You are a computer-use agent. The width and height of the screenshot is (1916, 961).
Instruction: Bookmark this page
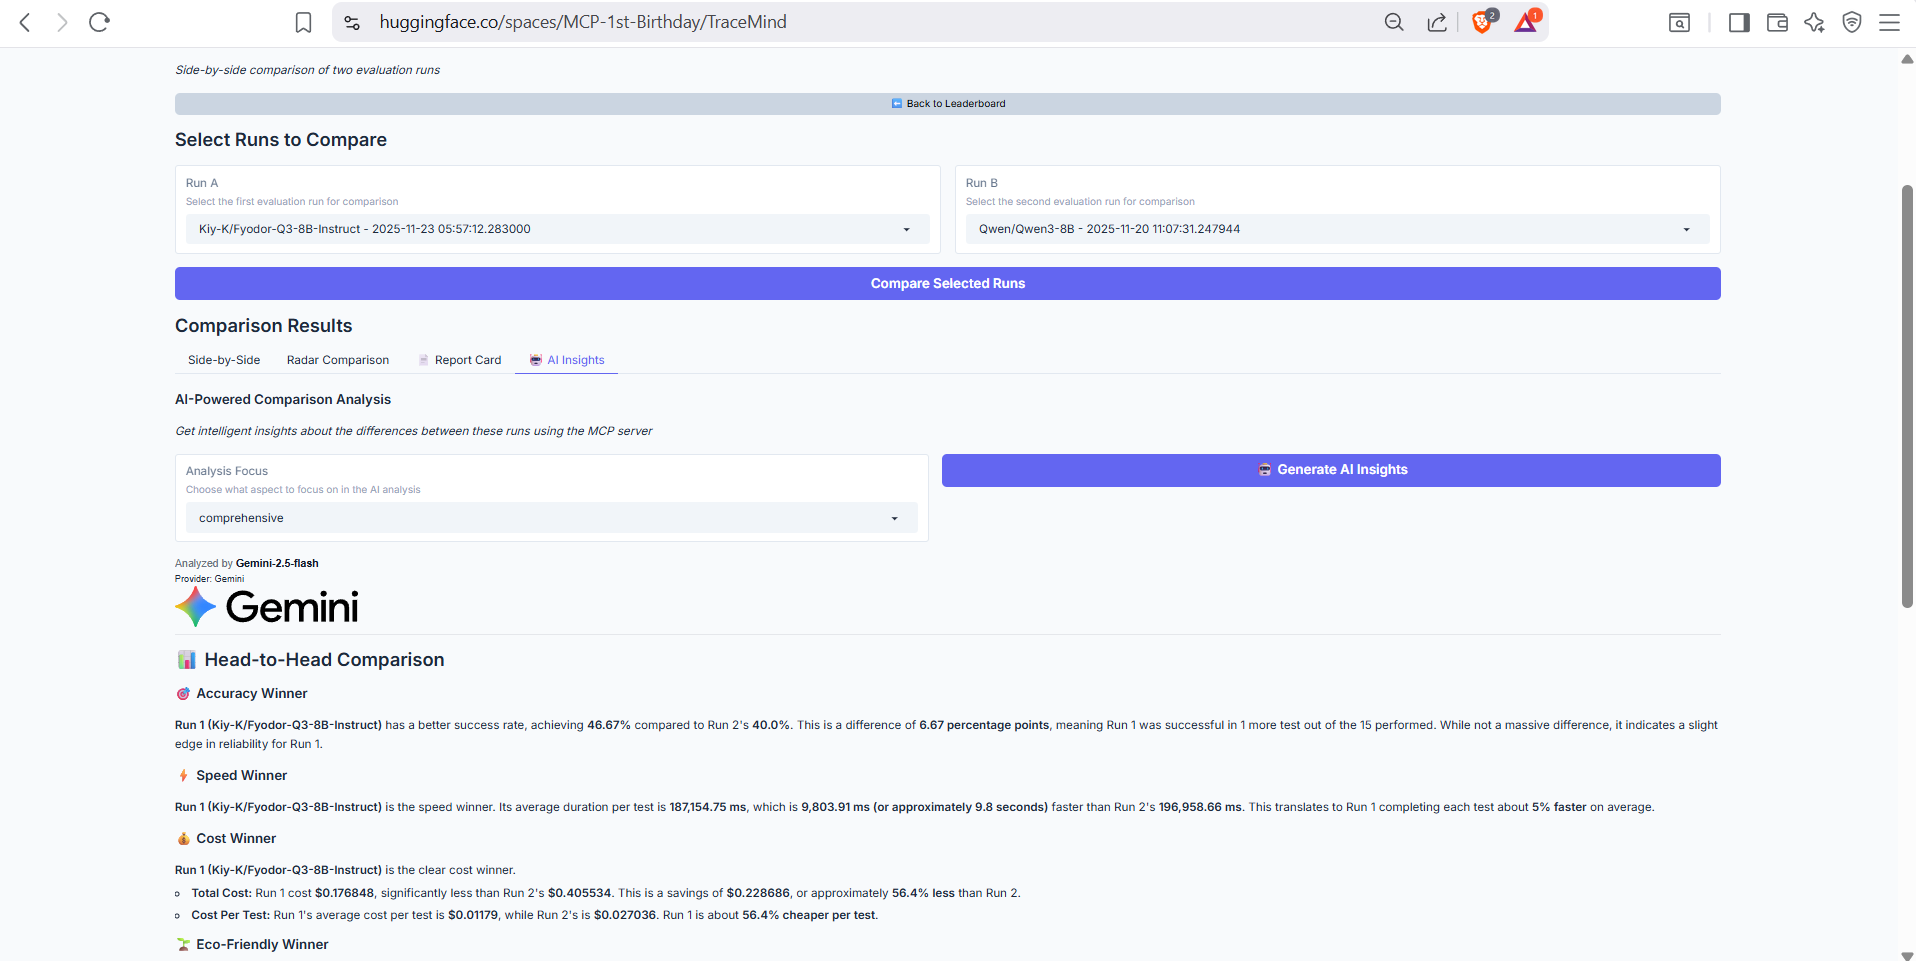304,22
